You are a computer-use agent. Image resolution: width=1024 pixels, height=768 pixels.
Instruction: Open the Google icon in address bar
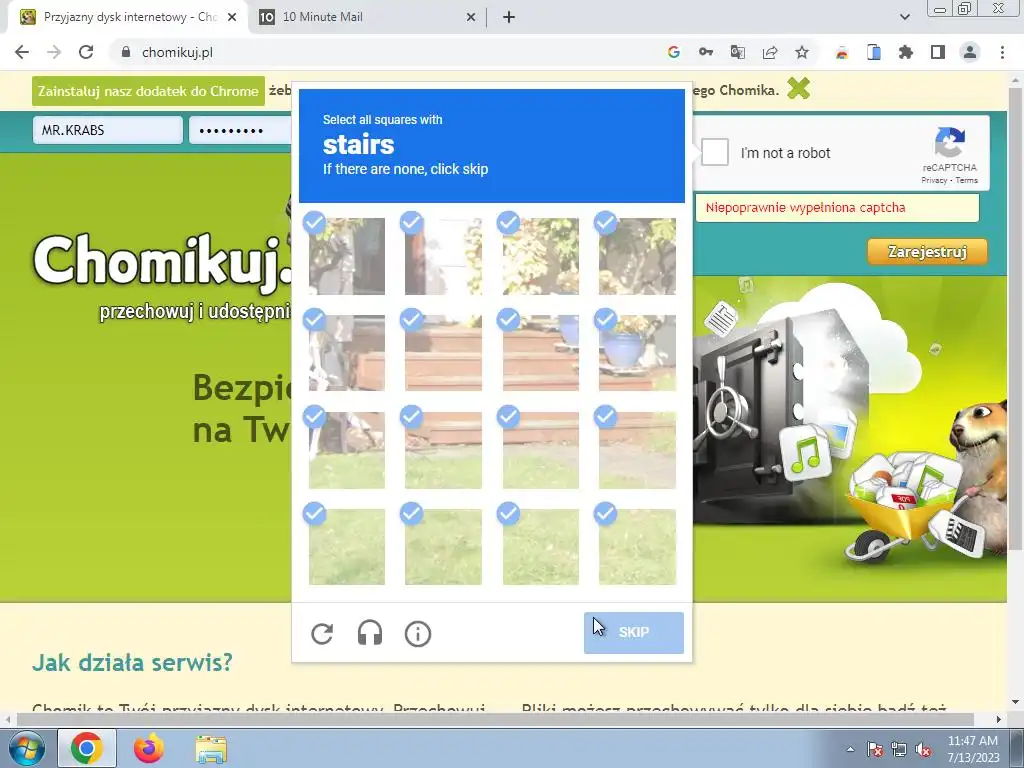click(x=674, y=52)
